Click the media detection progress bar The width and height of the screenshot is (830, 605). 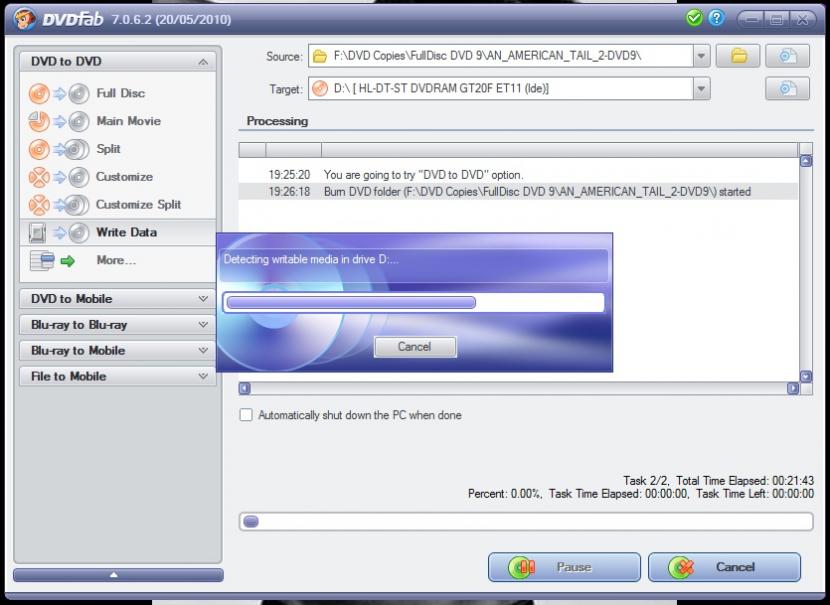[413, 303]
